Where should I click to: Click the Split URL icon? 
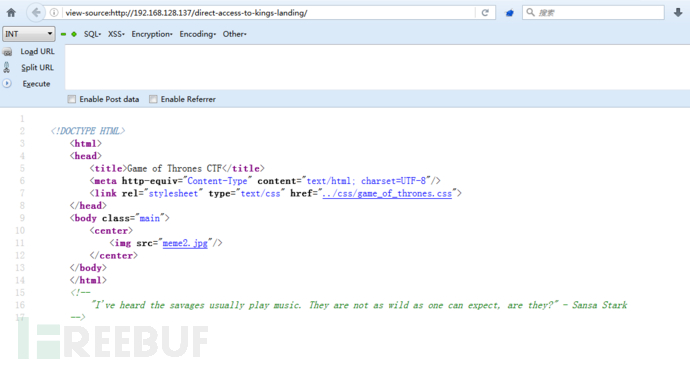click(x=7, y=67)
